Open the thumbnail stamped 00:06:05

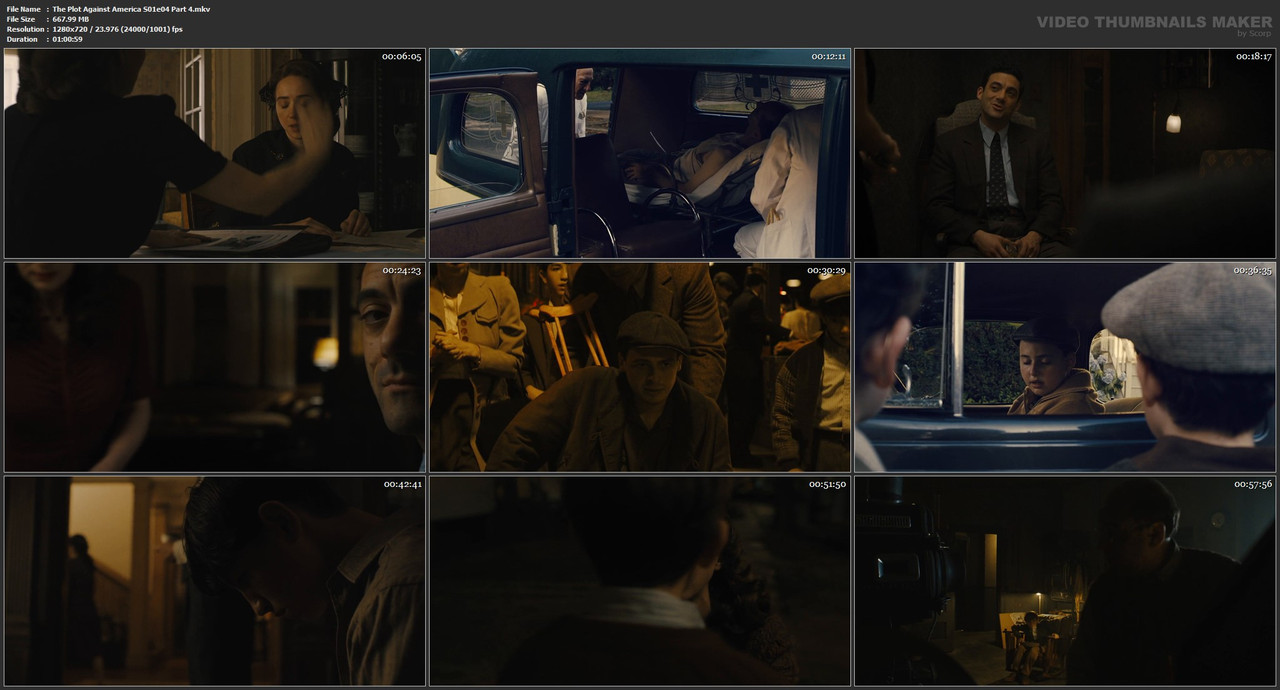tap(215, 153)
